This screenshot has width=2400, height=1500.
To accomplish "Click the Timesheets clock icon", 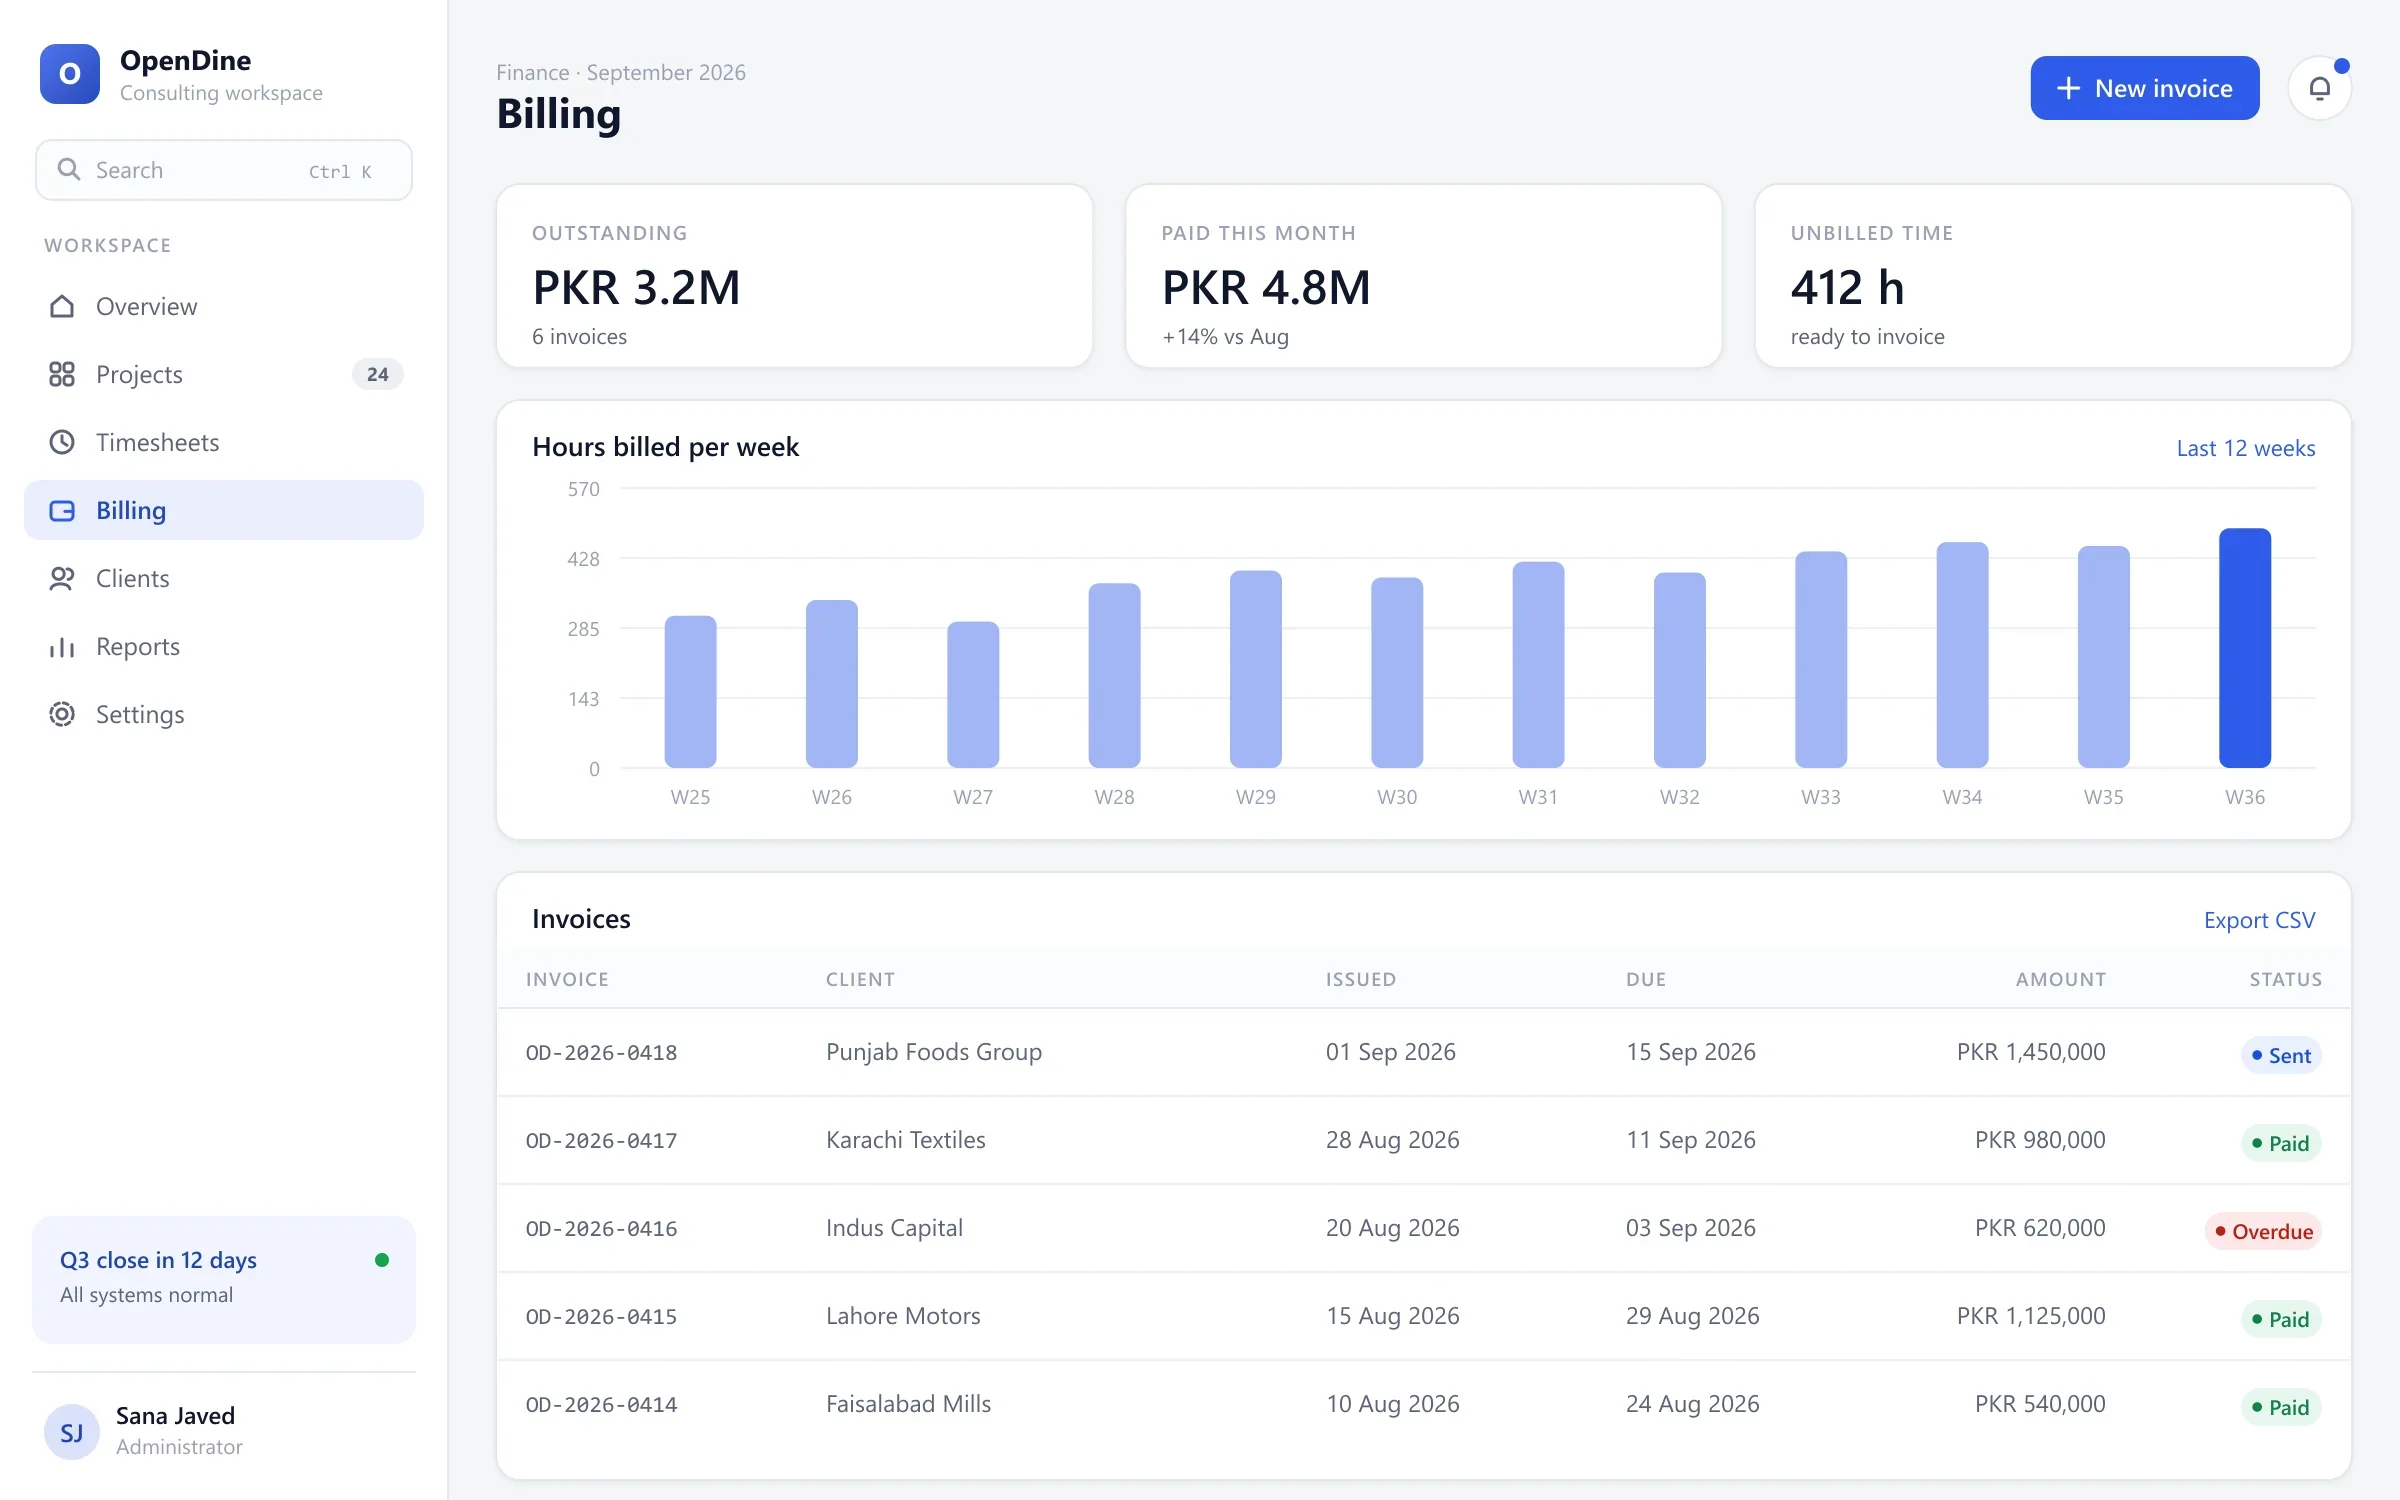I will [x=62, y=442].
